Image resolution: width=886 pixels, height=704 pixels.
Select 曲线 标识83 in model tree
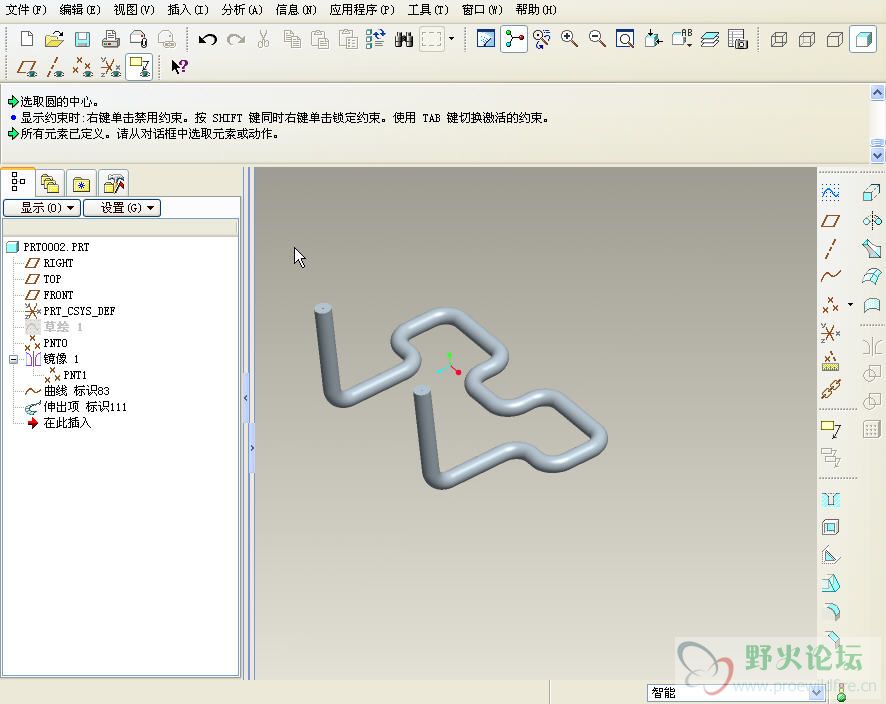point(77,391)
